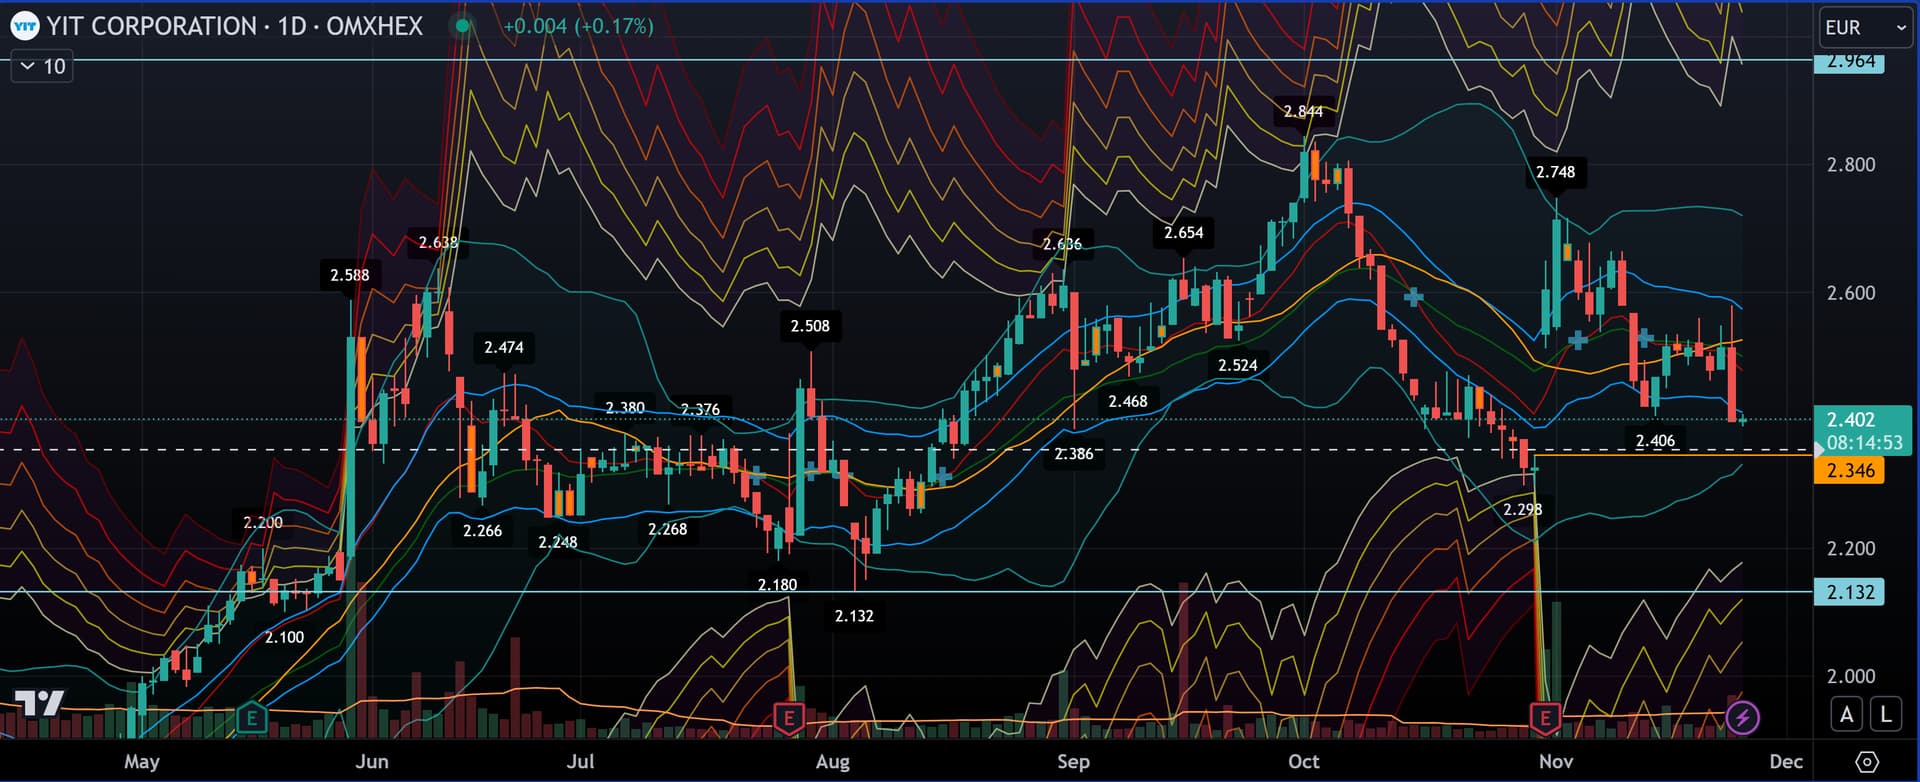Click the Aug label on time axis
The width and height of the screenshot is (1920, 782).
832,762
